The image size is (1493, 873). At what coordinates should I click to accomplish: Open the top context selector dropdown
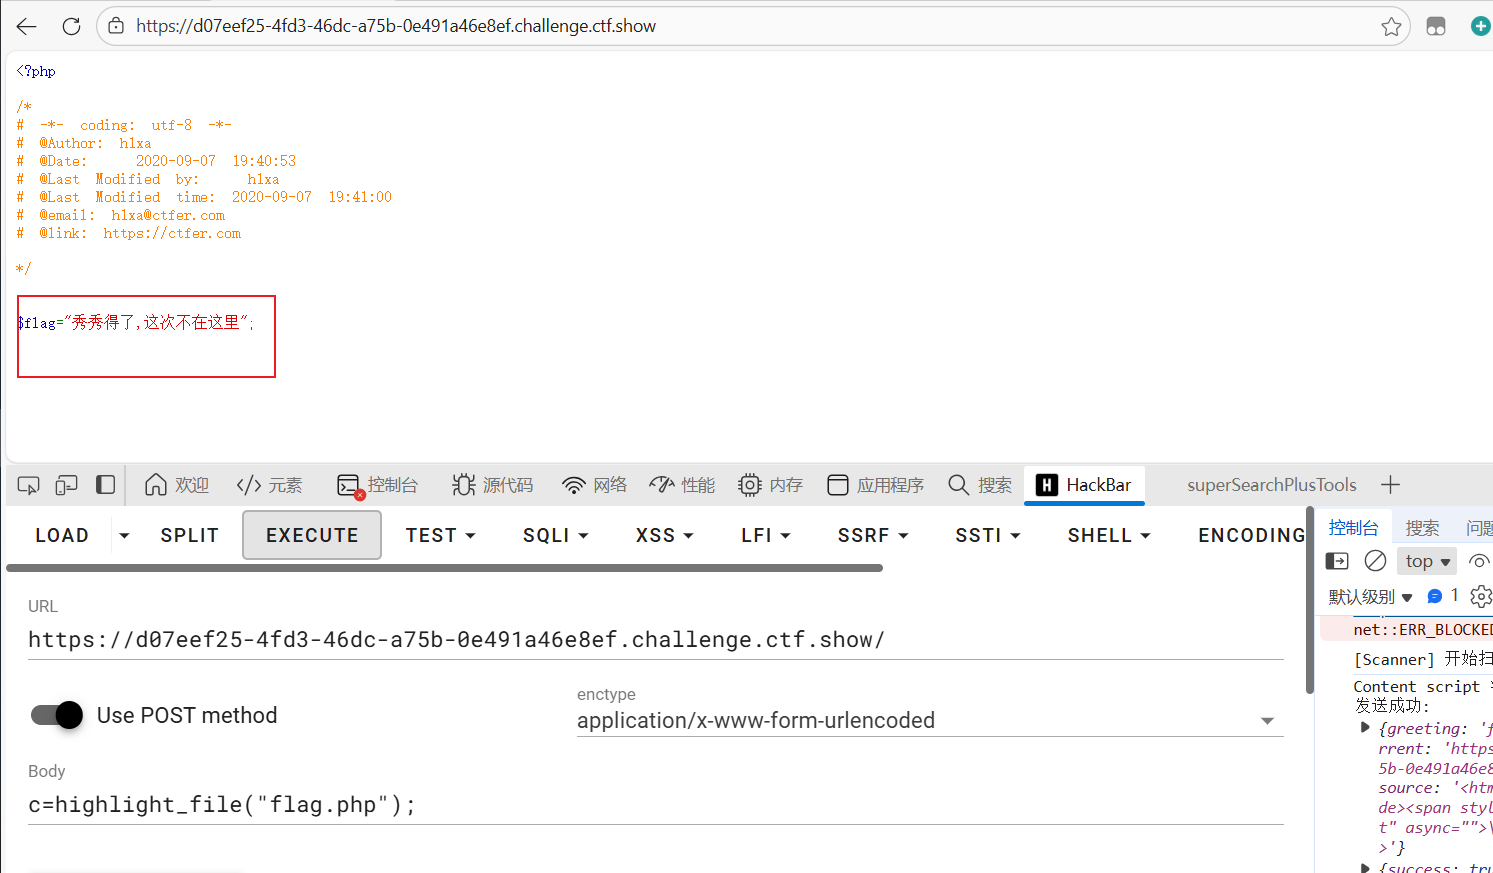tap(1427, 561)
